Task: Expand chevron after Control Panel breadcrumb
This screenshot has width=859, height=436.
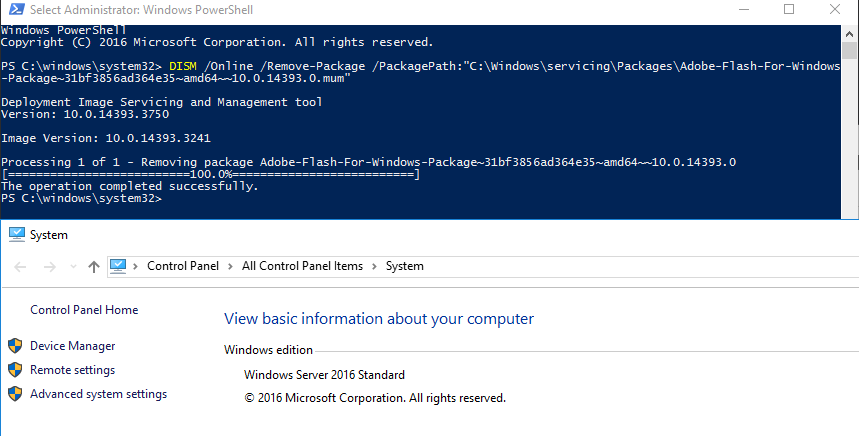Action: (230, 266)
